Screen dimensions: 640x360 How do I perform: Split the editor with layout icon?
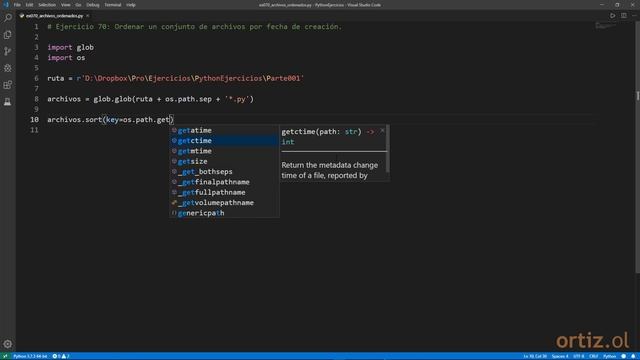click(624, 16)
